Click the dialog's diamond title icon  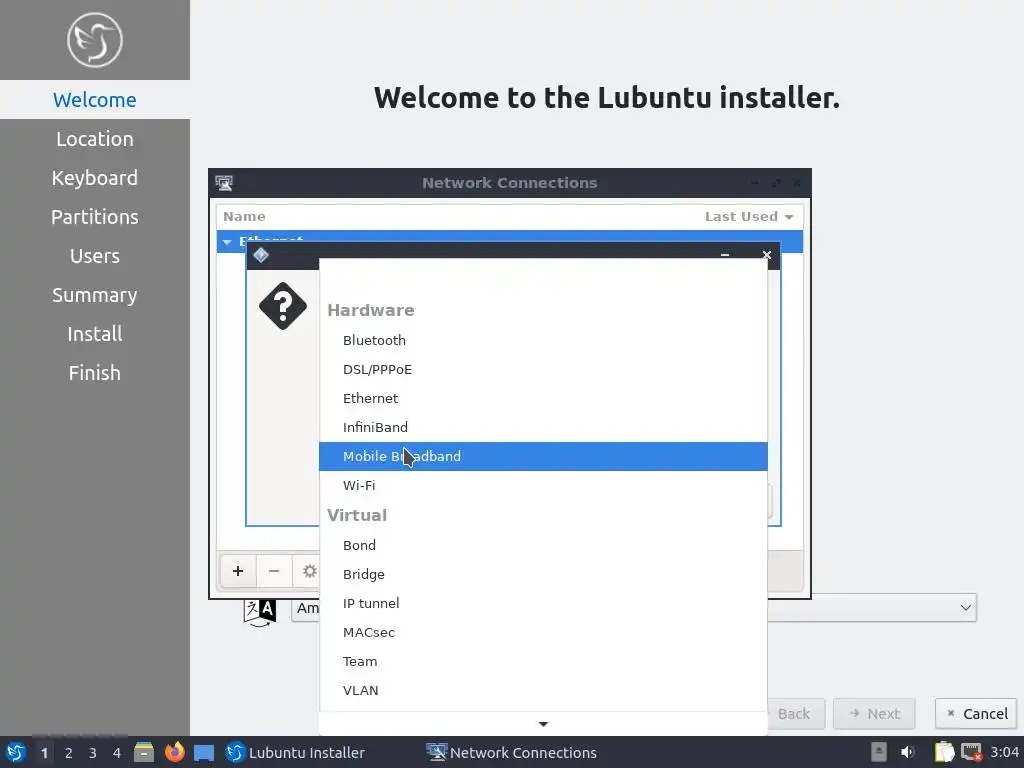pos(261,255)
